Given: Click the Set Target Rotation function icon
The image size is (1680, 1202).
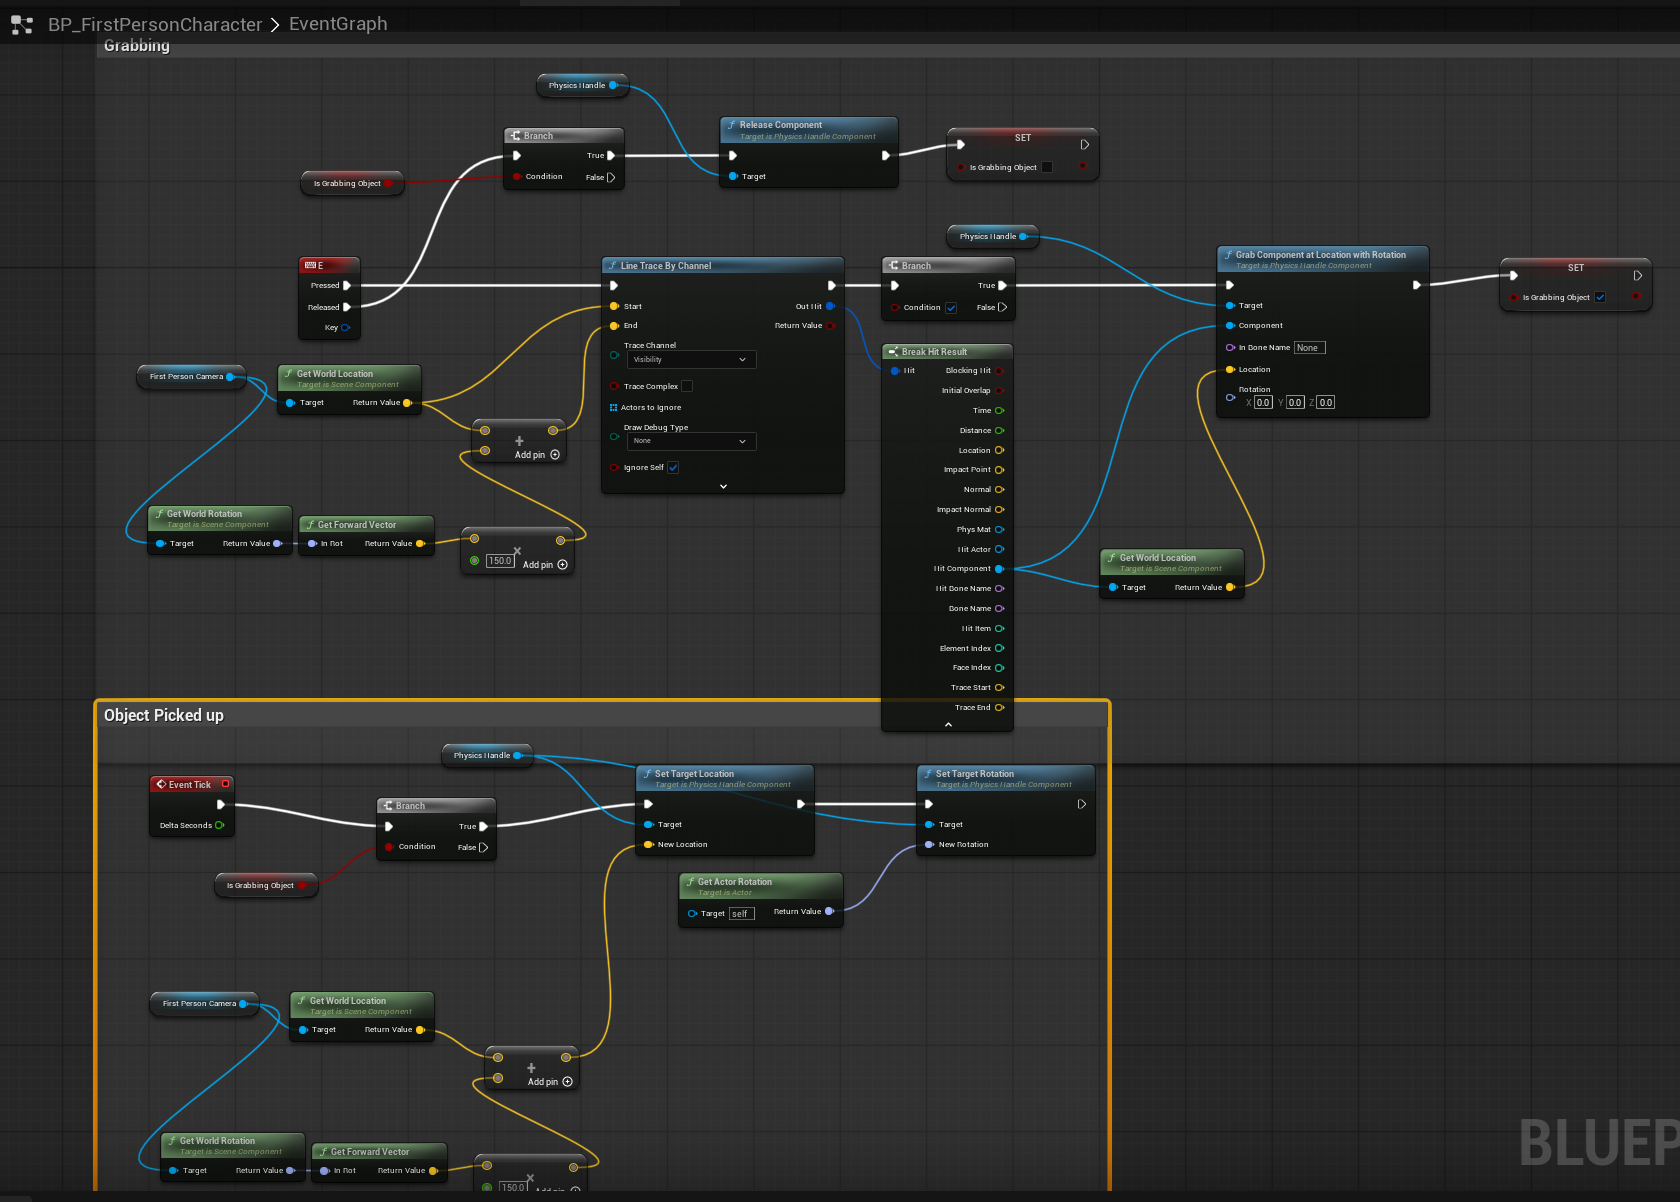Looking at the screenshot, I should (x=928, y=774).
